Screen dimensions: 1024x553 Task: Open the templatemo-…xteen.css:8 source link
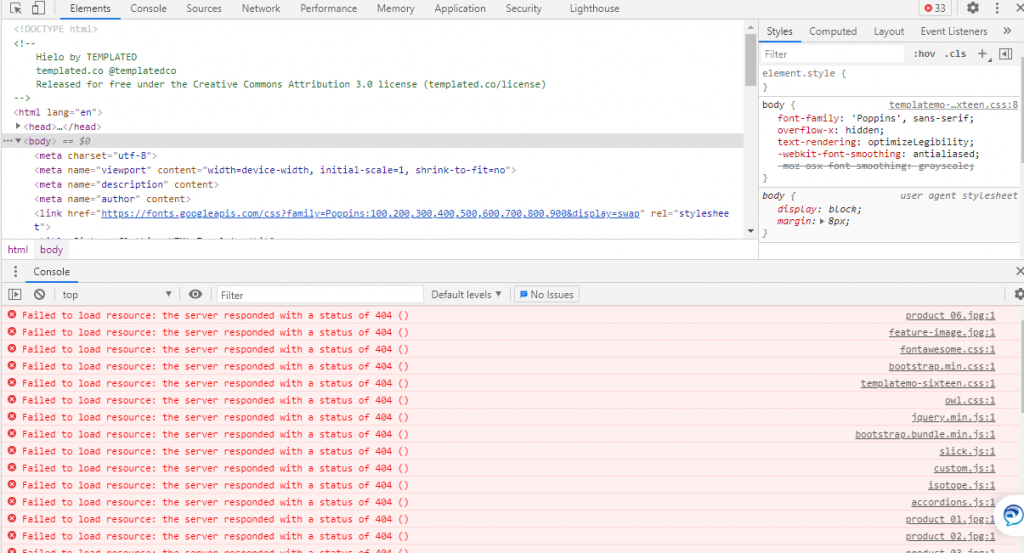pyautogui.click(x=953, y=104)
